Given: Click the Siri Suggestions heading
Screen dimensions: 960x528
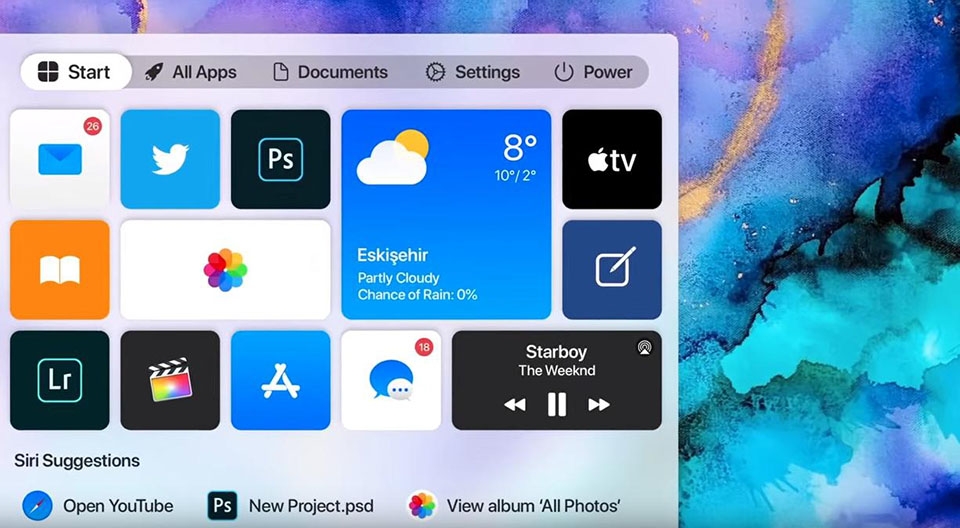Looking at the screenshot, I should click(77, 461).
